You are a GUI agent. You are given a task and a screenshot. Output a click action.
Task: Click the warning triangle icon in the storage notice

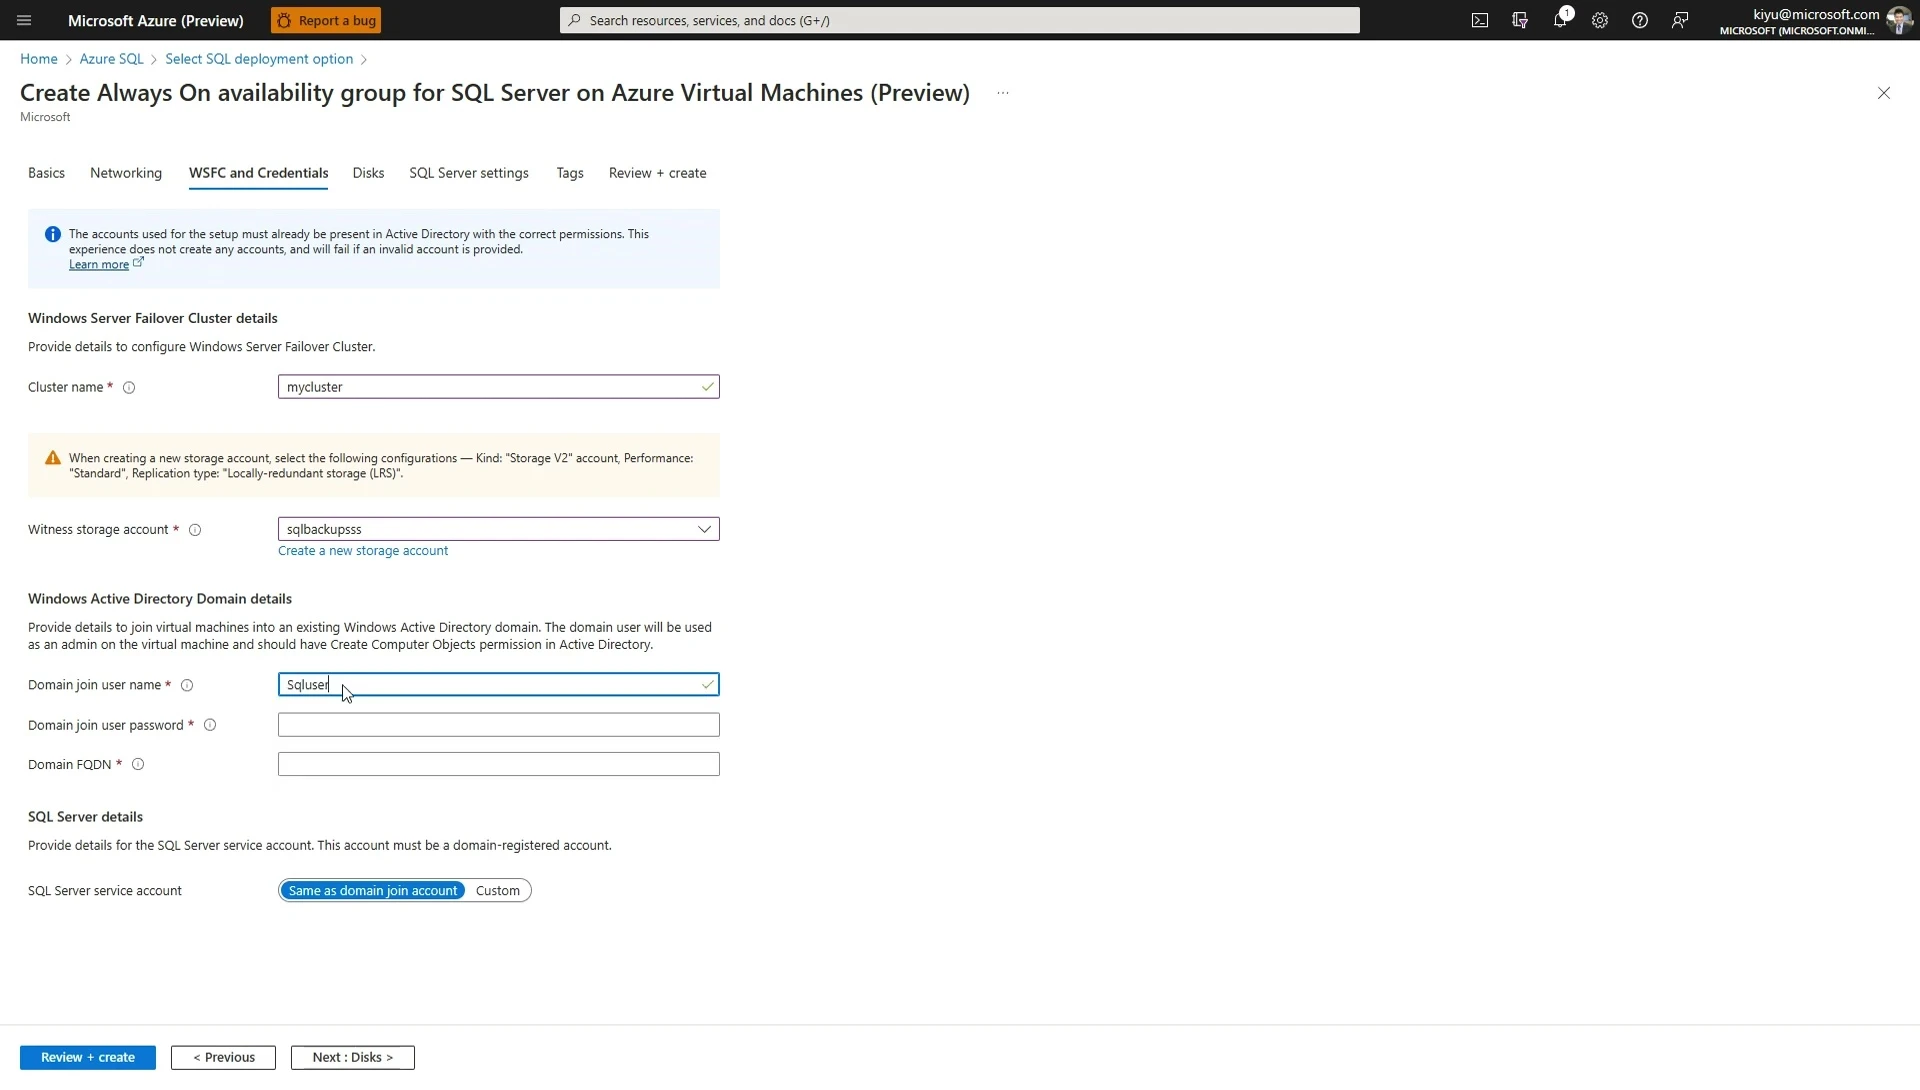pyautogui.click(x=53, y=458)
